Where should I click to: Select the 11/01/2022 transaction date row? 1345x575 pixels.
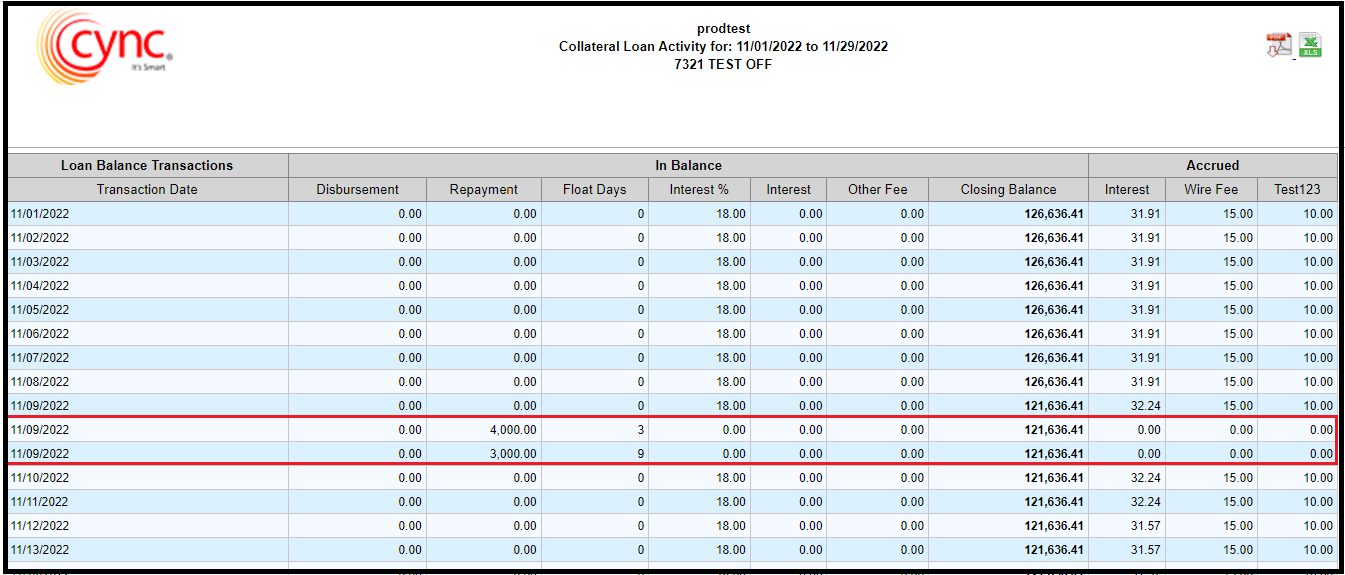point(40,214)
